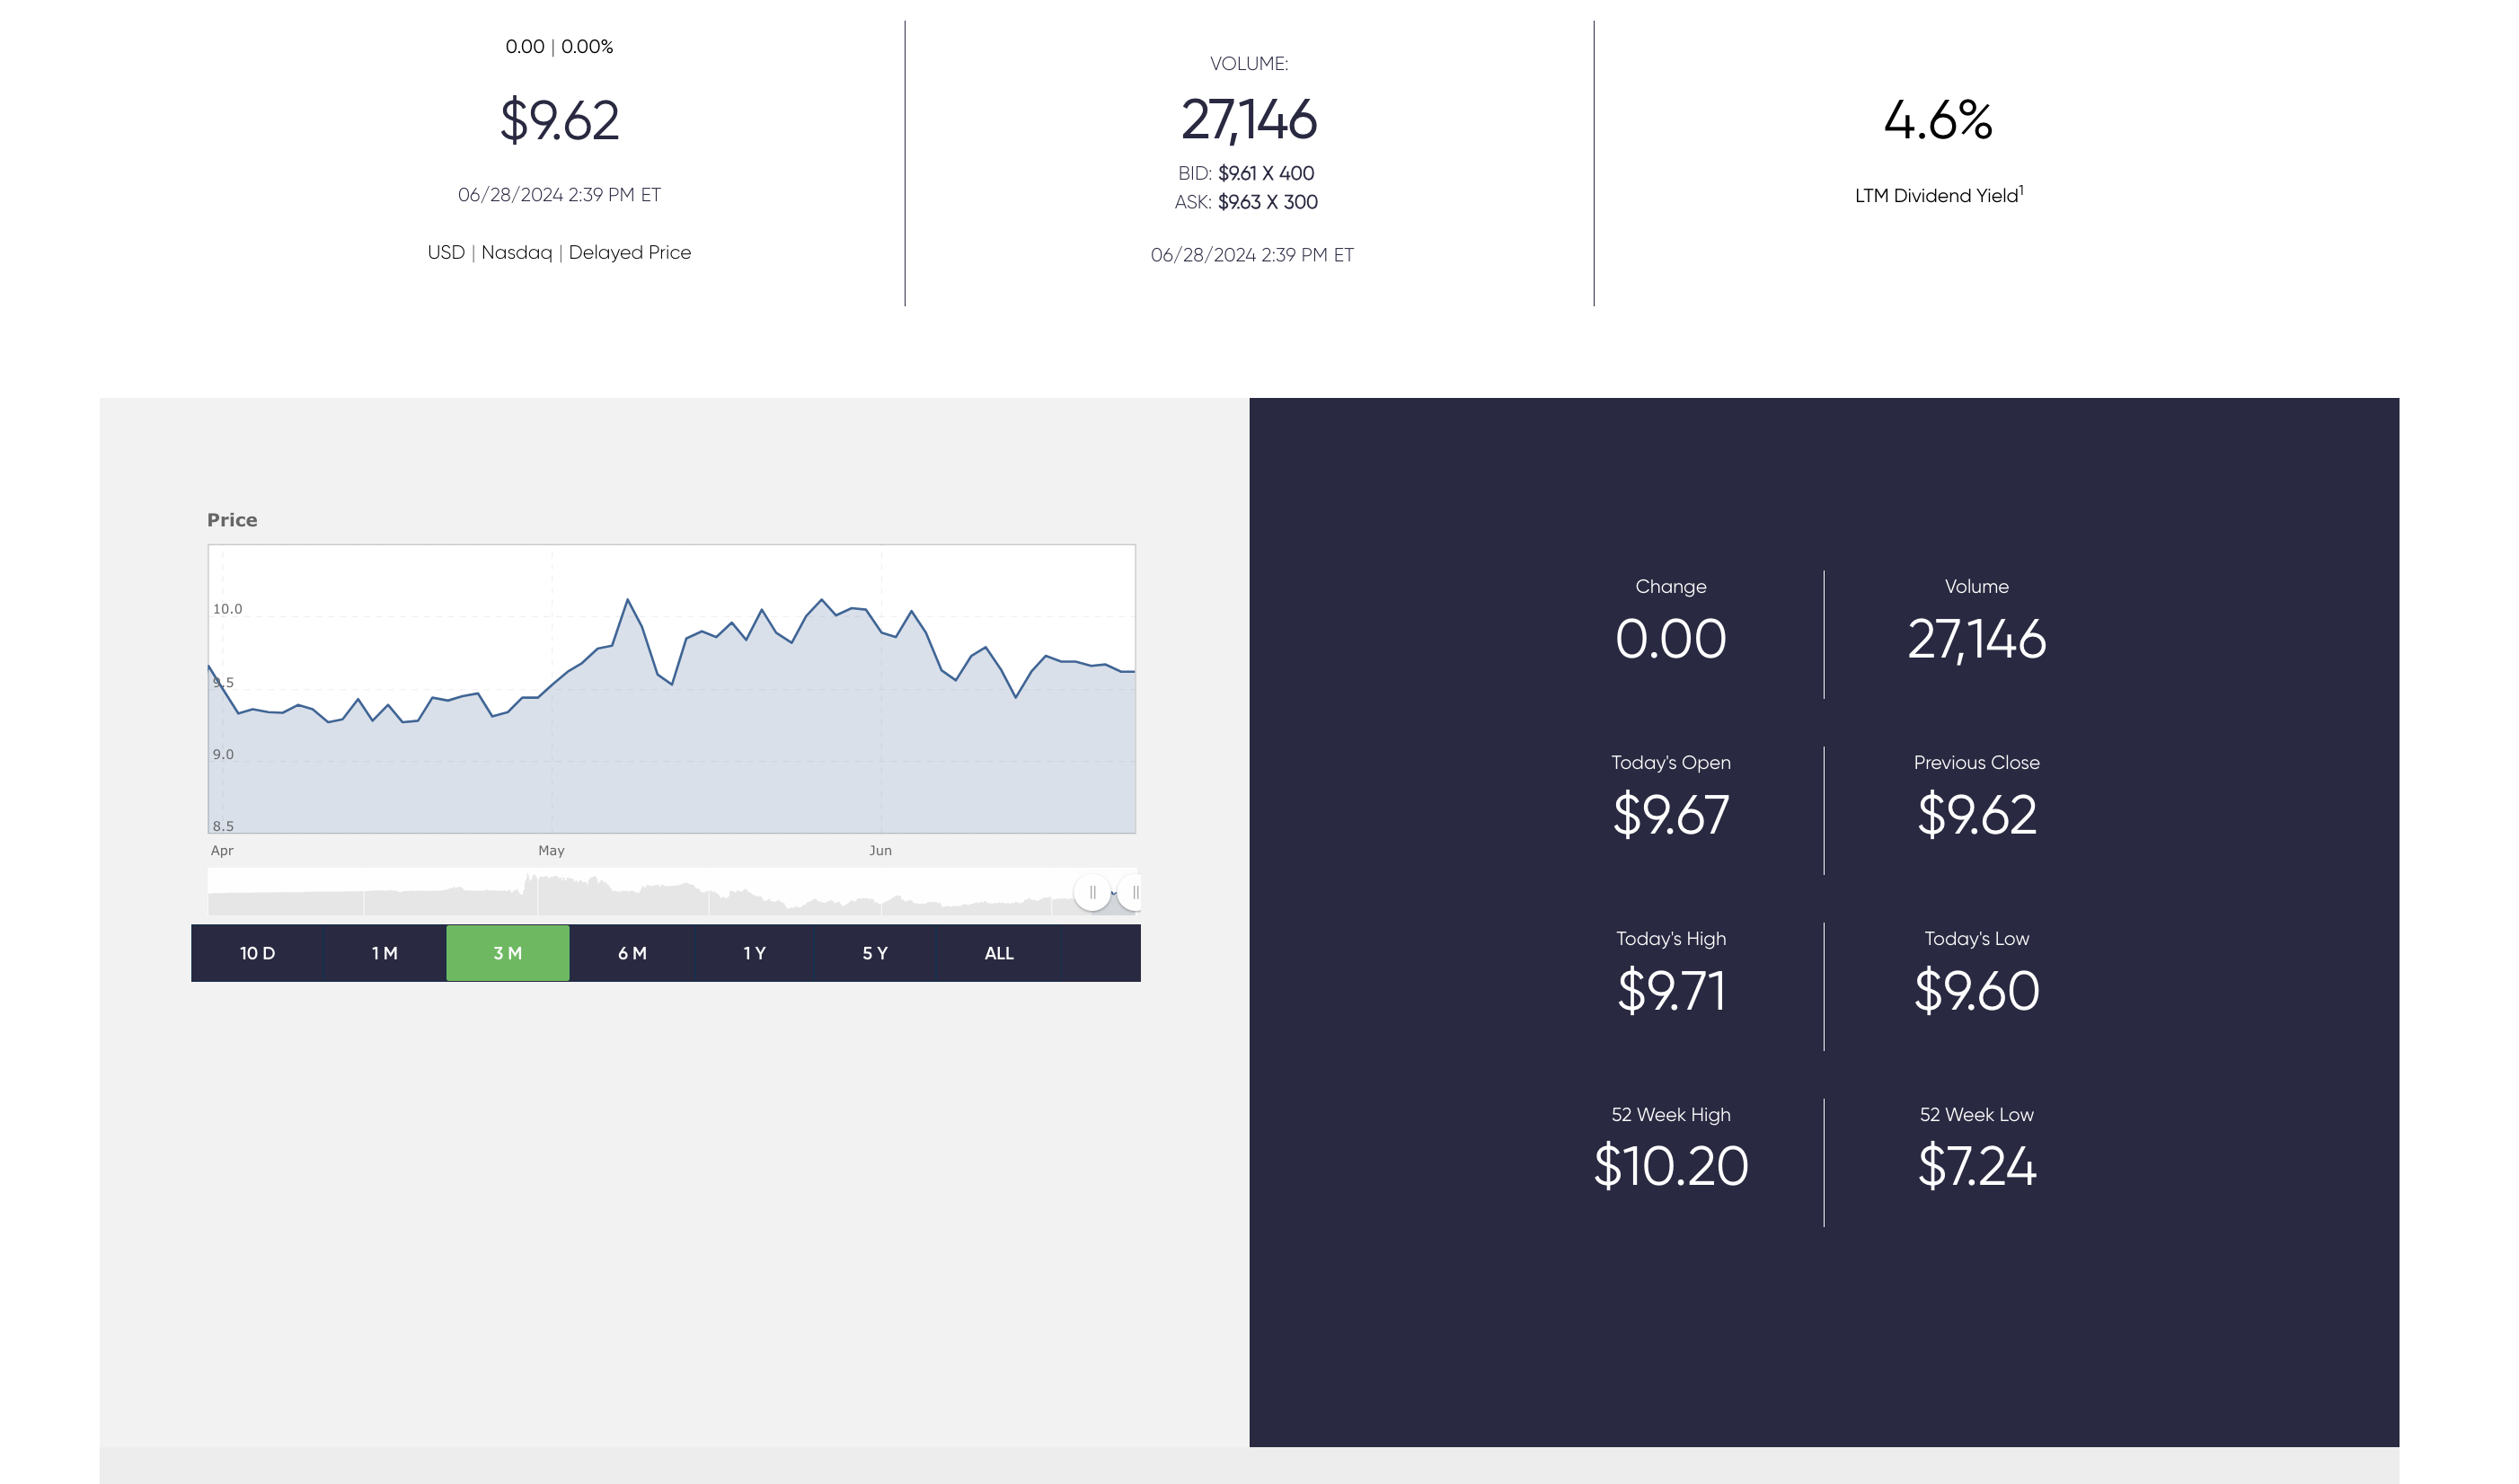This screenshot has height=1484, width=2519.
Task: Select the 10 D range button
Action: (257, 953)
